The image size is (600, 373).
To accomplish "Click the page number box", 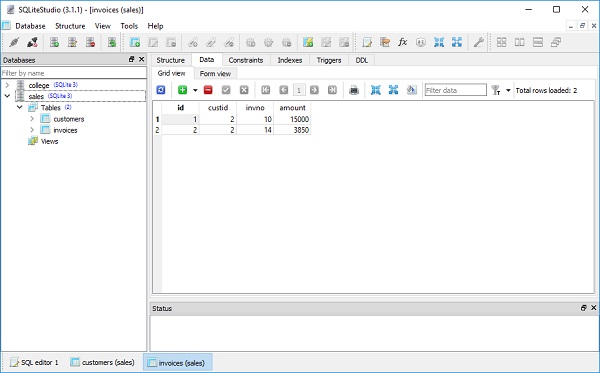I will [x=299, y=90].
